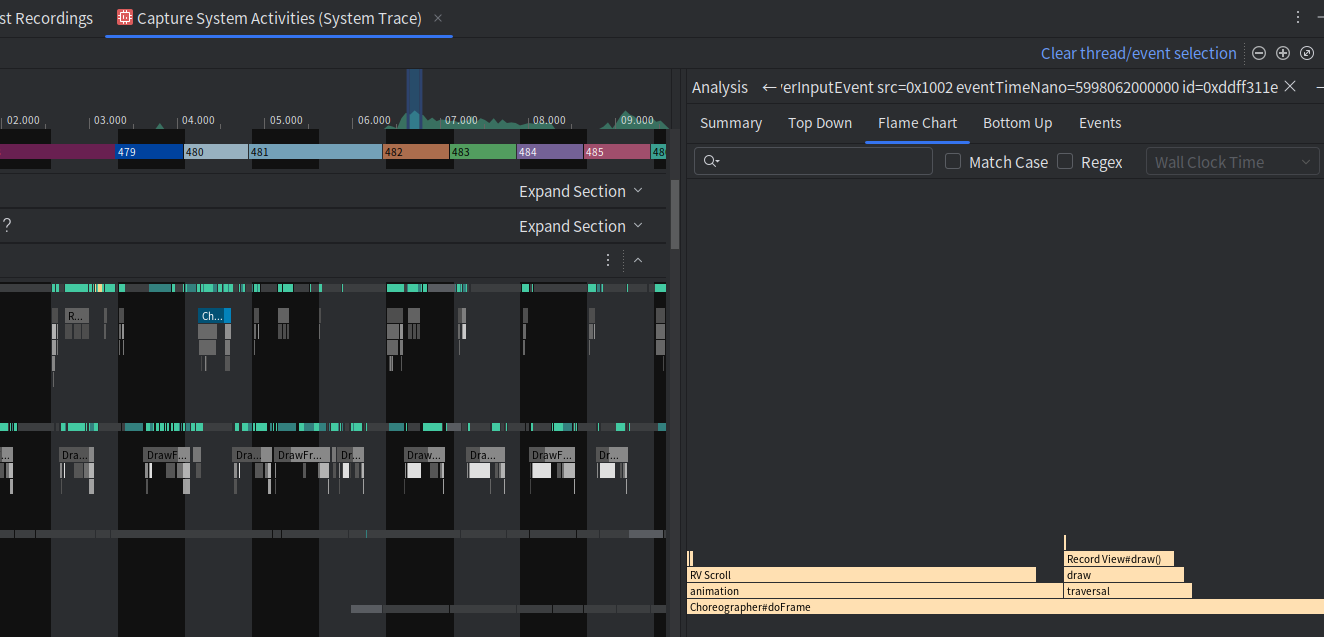This screenshot has width=1324, height=637.
Task: Open the Wall Clock Time dropdown
Action: point(1232,161)
